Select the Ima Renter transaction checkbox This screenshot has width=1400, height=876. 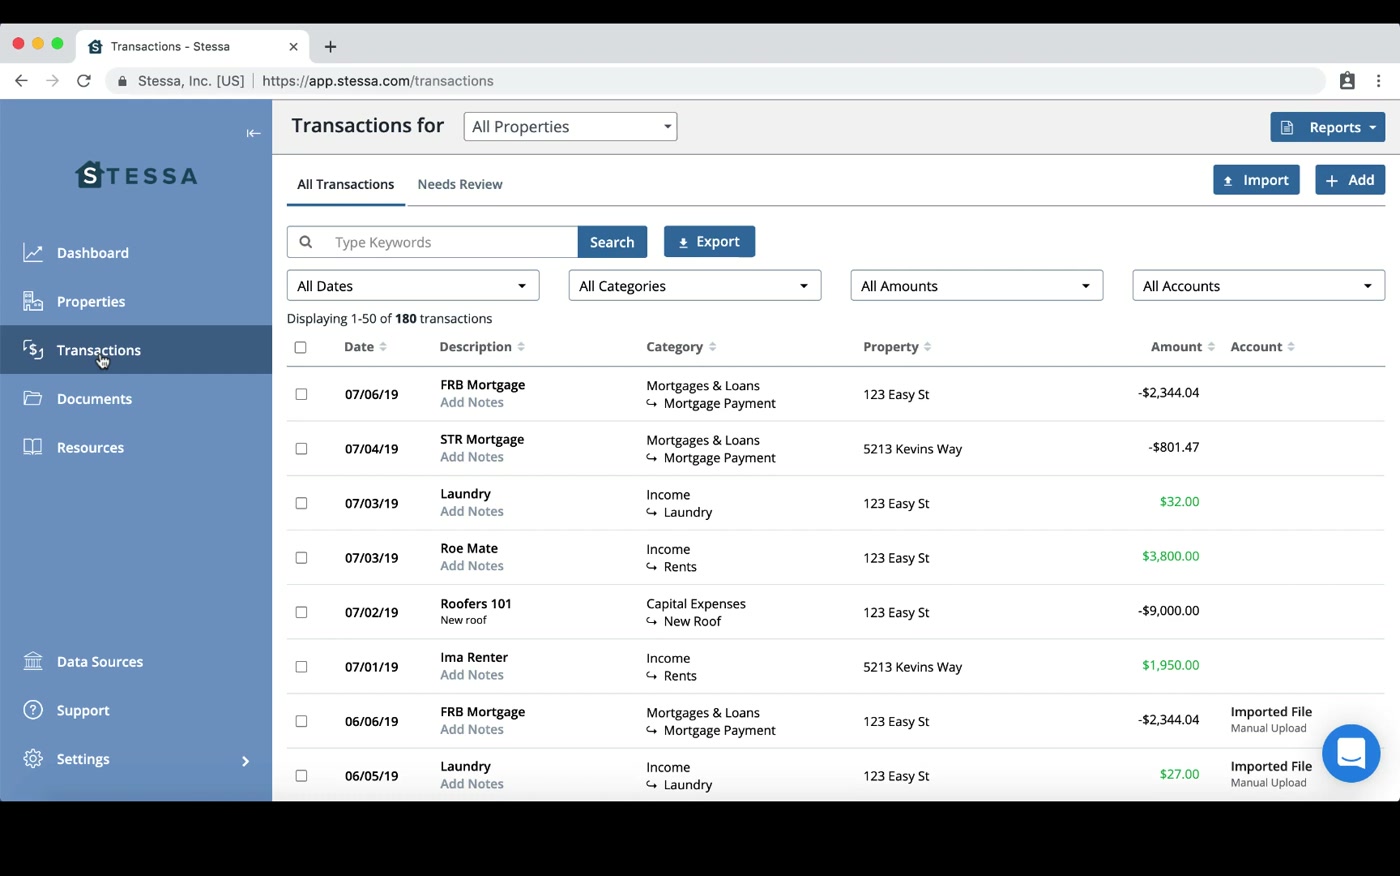(301, 667)
